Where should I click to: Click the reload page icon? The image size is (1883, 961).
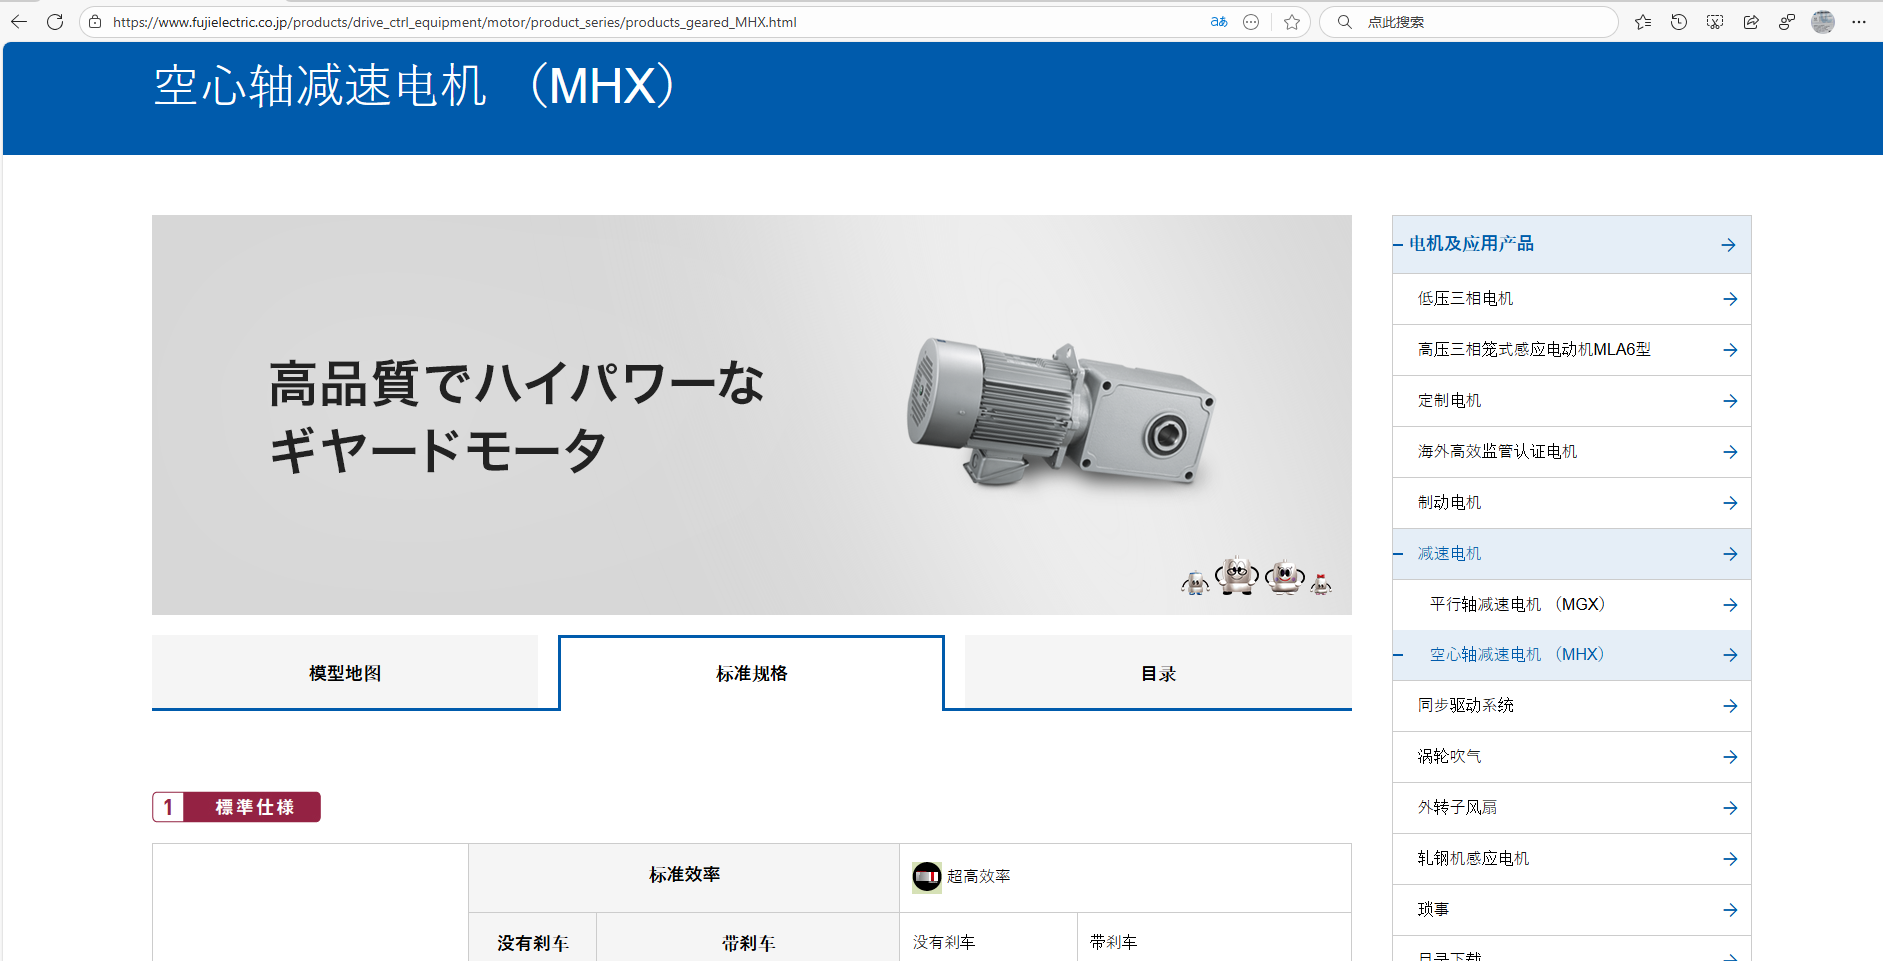click(55, 21)
